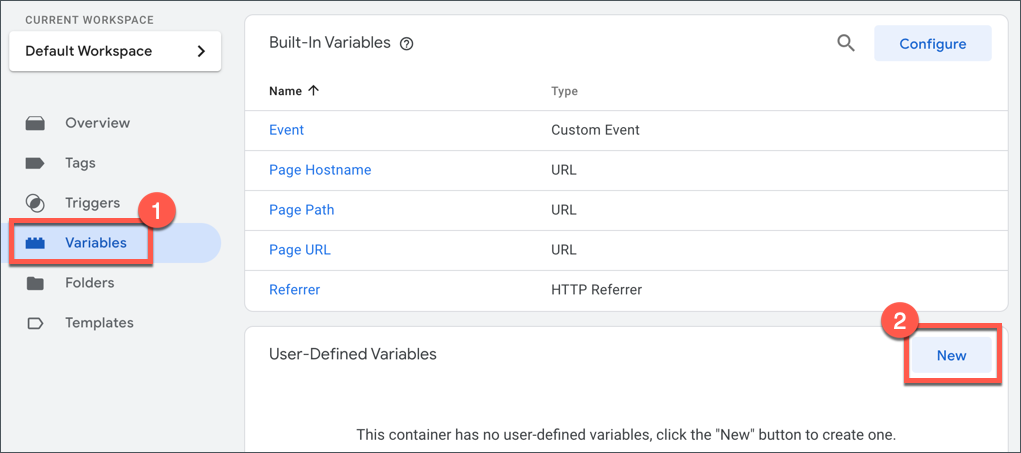Click the Templates outline tag icon
Screen dimensions: 1021x453
click(35, 323)
